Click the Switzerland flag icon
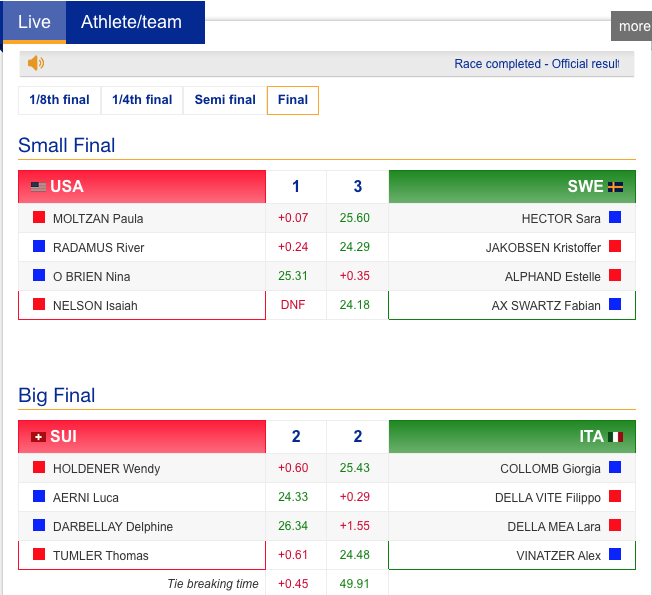 (38, 437)
